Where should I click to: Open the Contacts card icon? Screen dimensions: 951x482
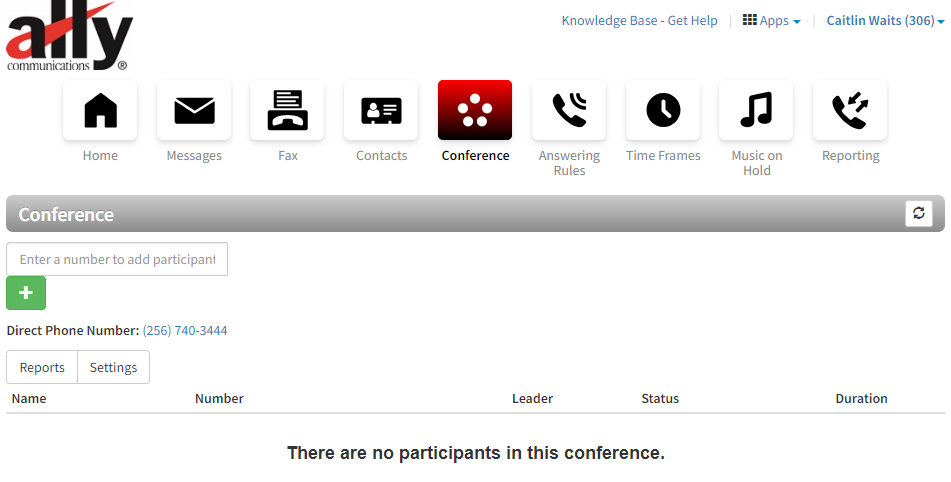pos(381,110)
